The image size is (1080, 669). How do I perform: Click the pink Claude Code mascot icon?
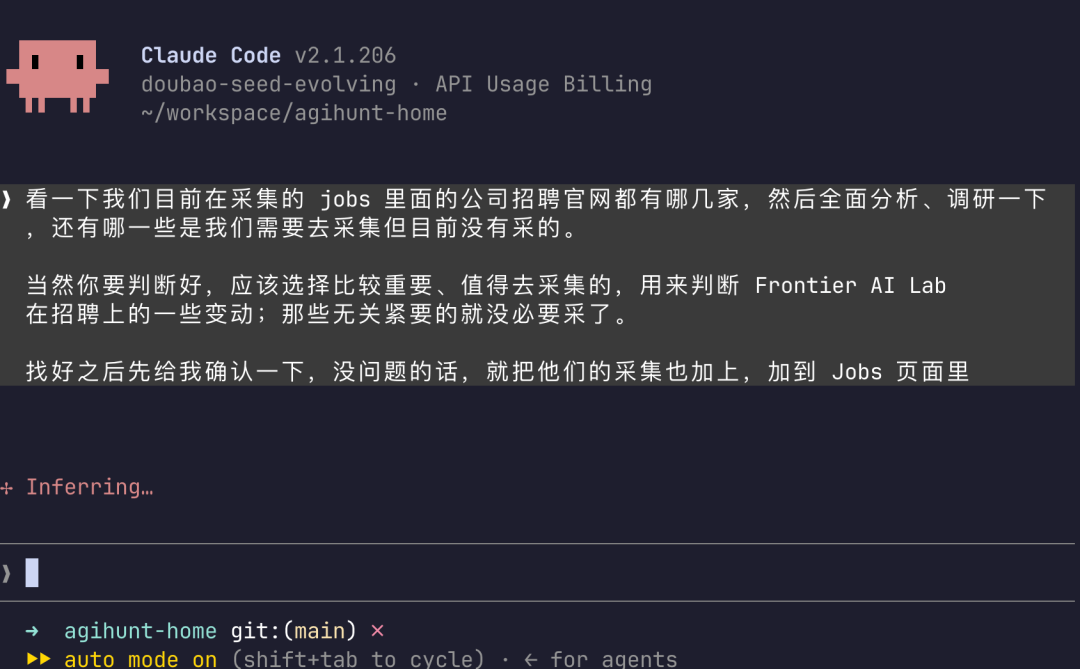[58, 76]
